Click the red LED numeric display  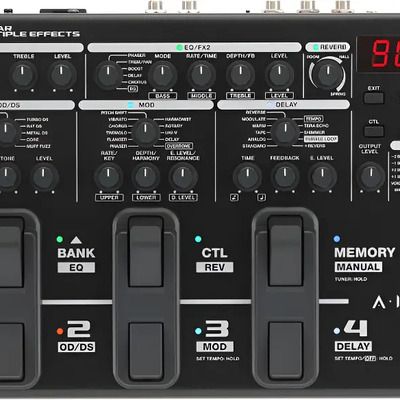tap(378, 54)
